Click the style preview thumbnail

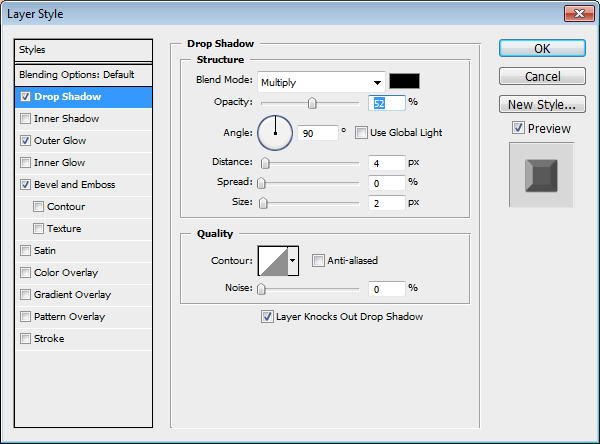pos(541,175)
